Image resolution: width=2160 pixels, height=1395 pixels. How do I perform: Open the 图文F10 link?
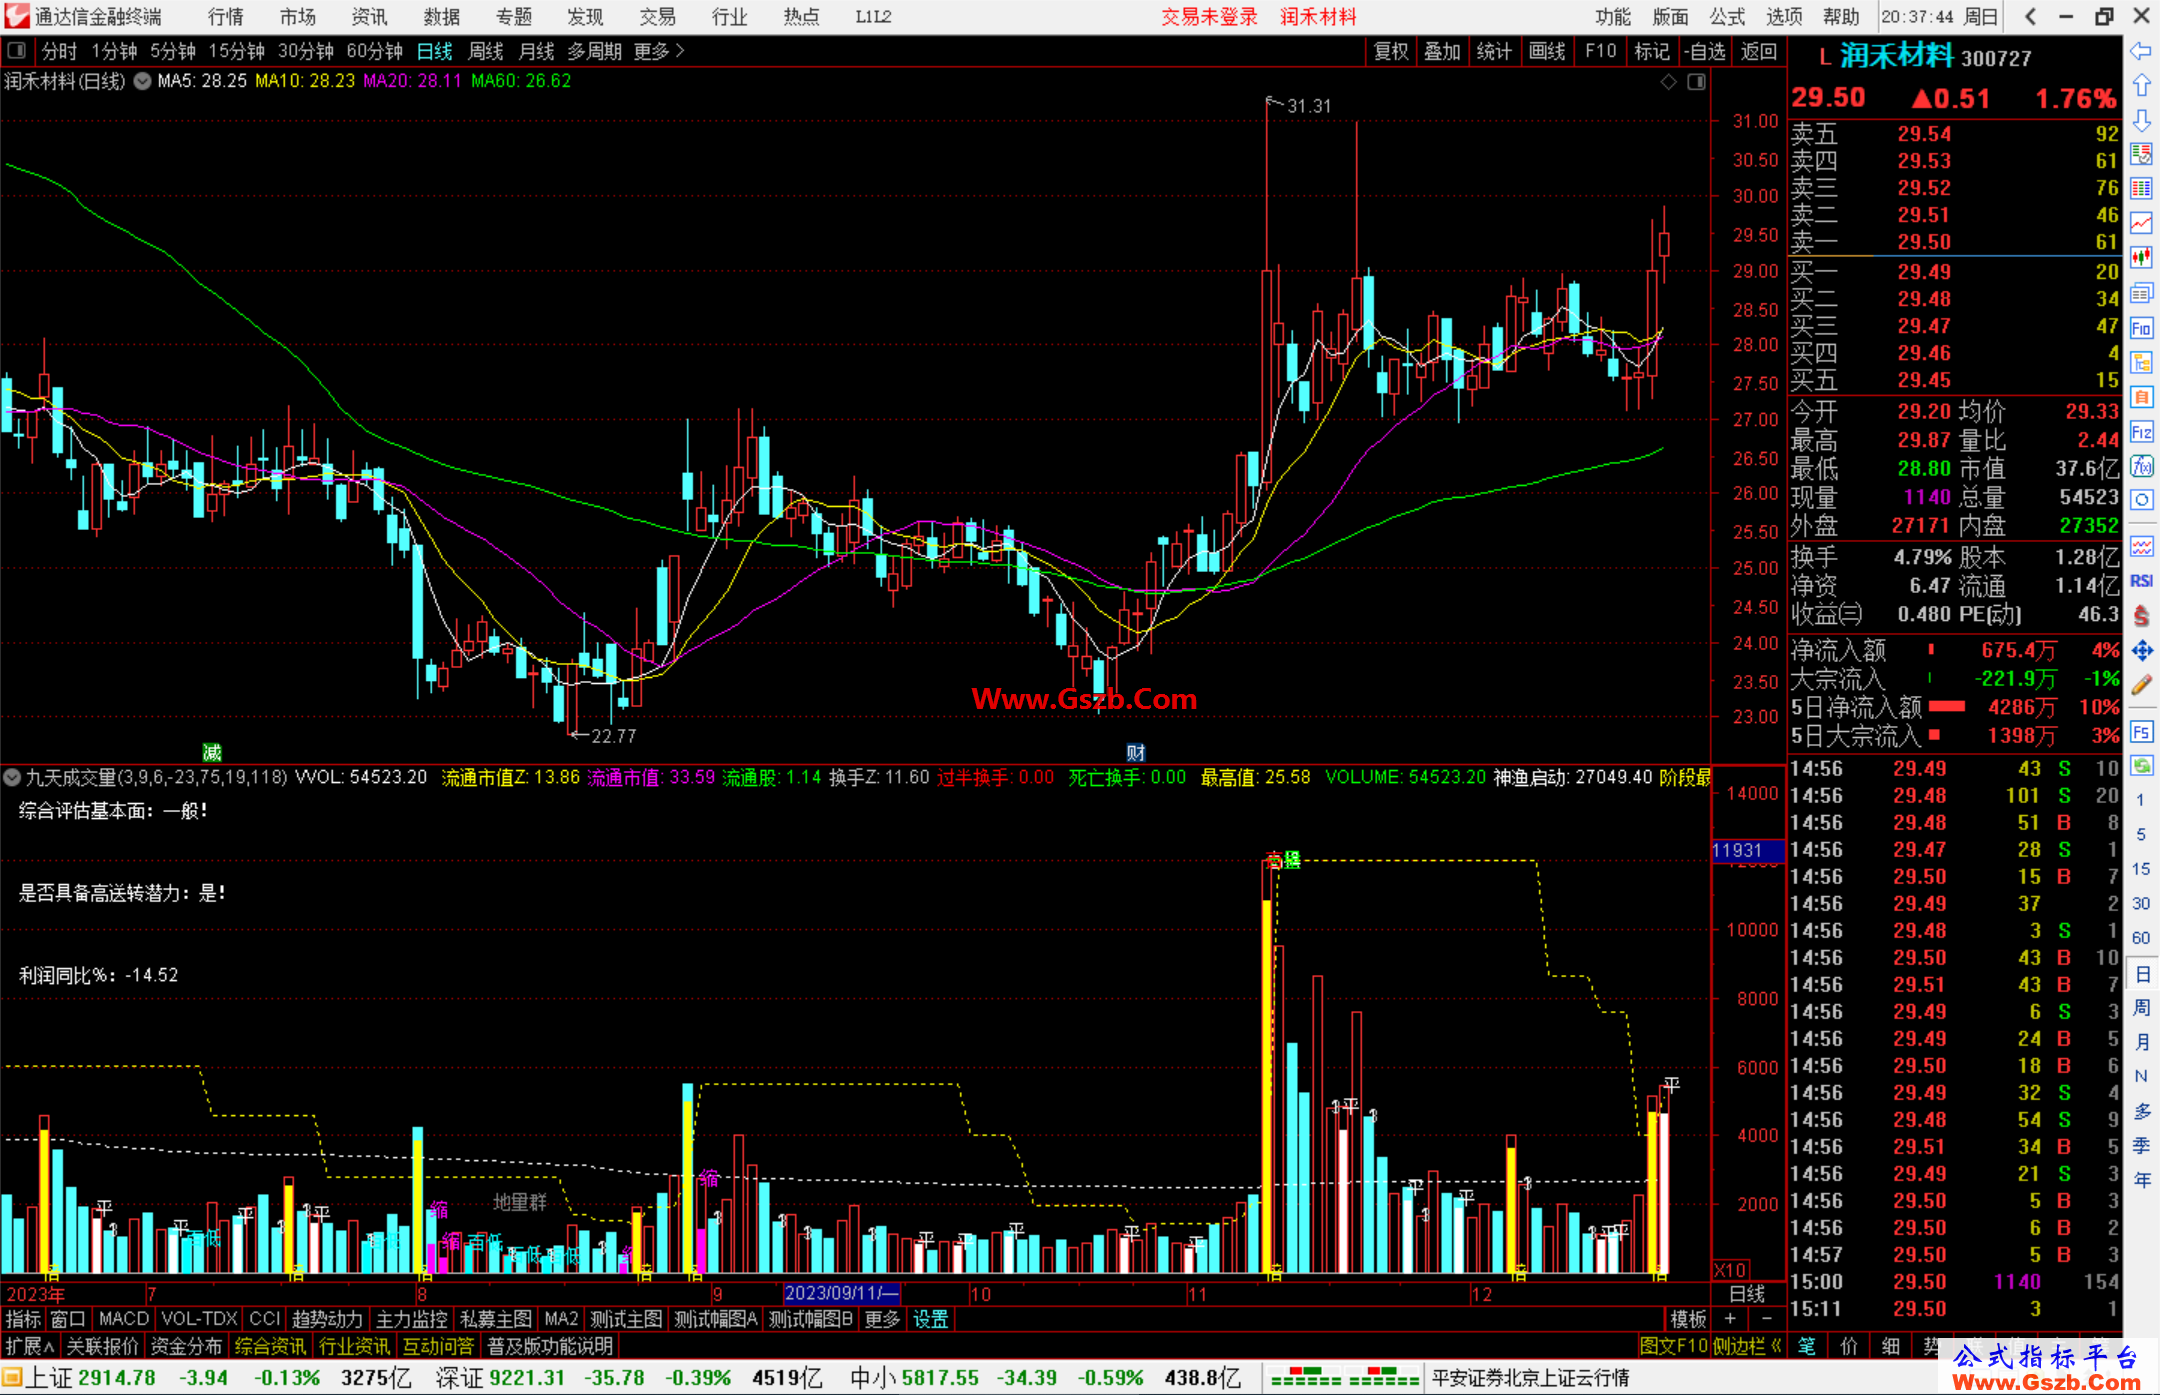point(1673,1346)
